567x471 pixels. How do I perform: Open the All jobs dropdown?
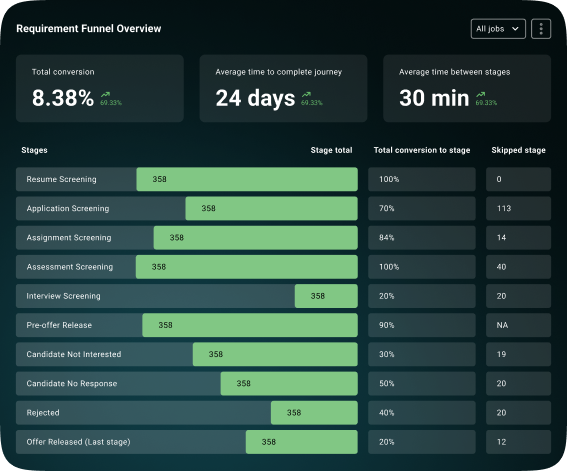(498, 29)
